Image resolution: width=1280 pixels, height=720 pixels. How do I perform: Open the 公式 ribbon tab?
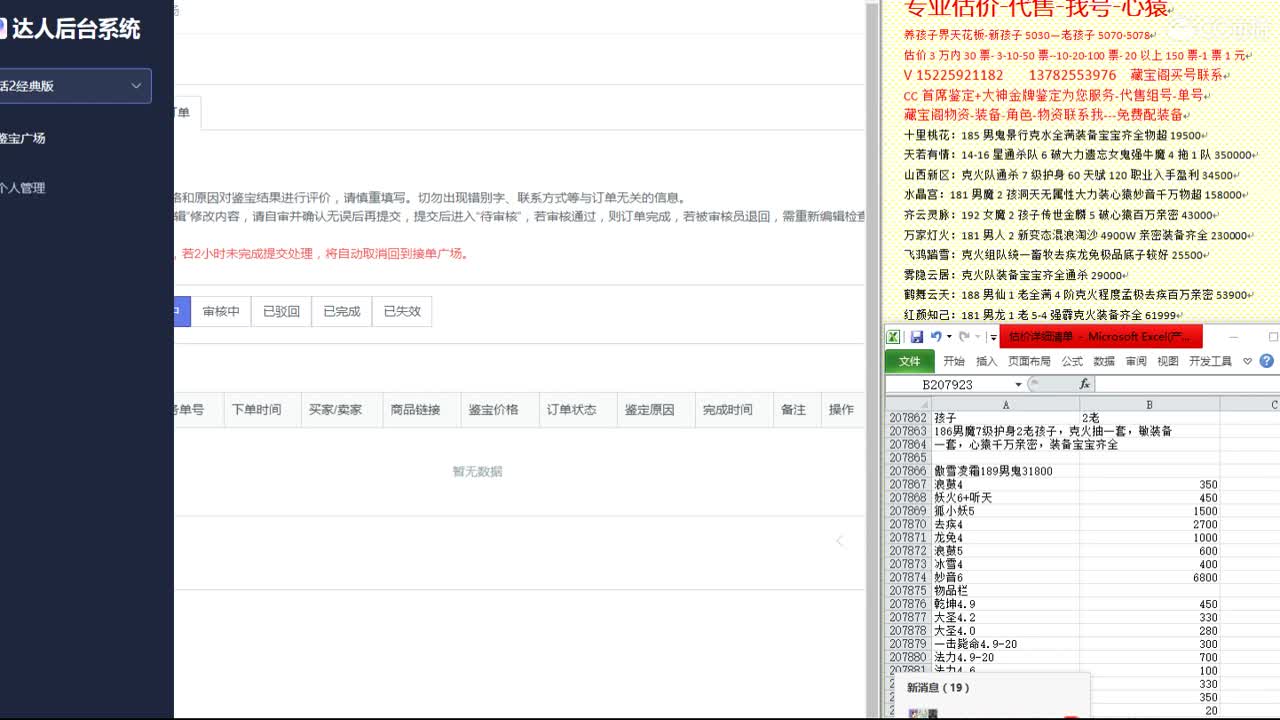click(1072, 361)
